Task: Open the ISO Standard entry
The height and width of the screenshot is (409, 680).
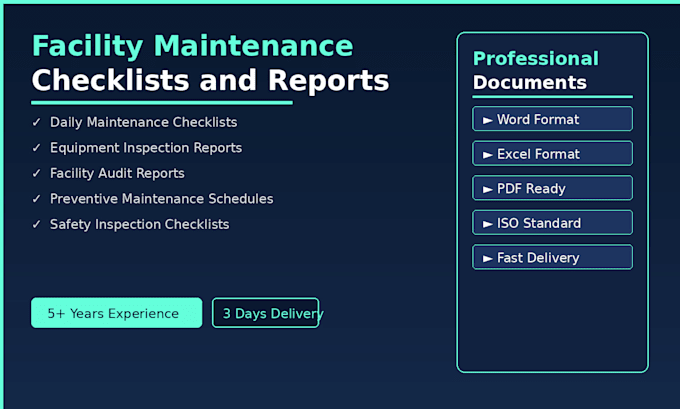Action: (x=552, y=223)
